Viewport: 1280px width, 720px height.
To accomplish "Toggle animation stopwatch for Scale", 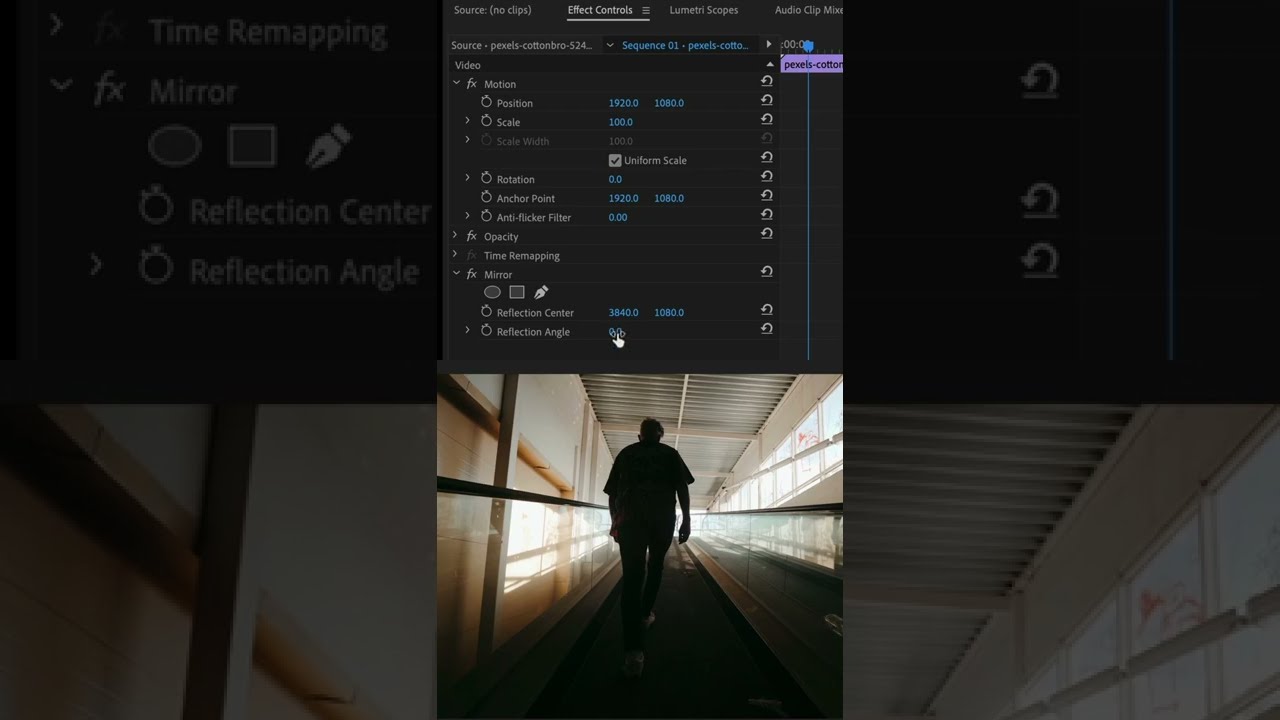I will click(487, 121).
